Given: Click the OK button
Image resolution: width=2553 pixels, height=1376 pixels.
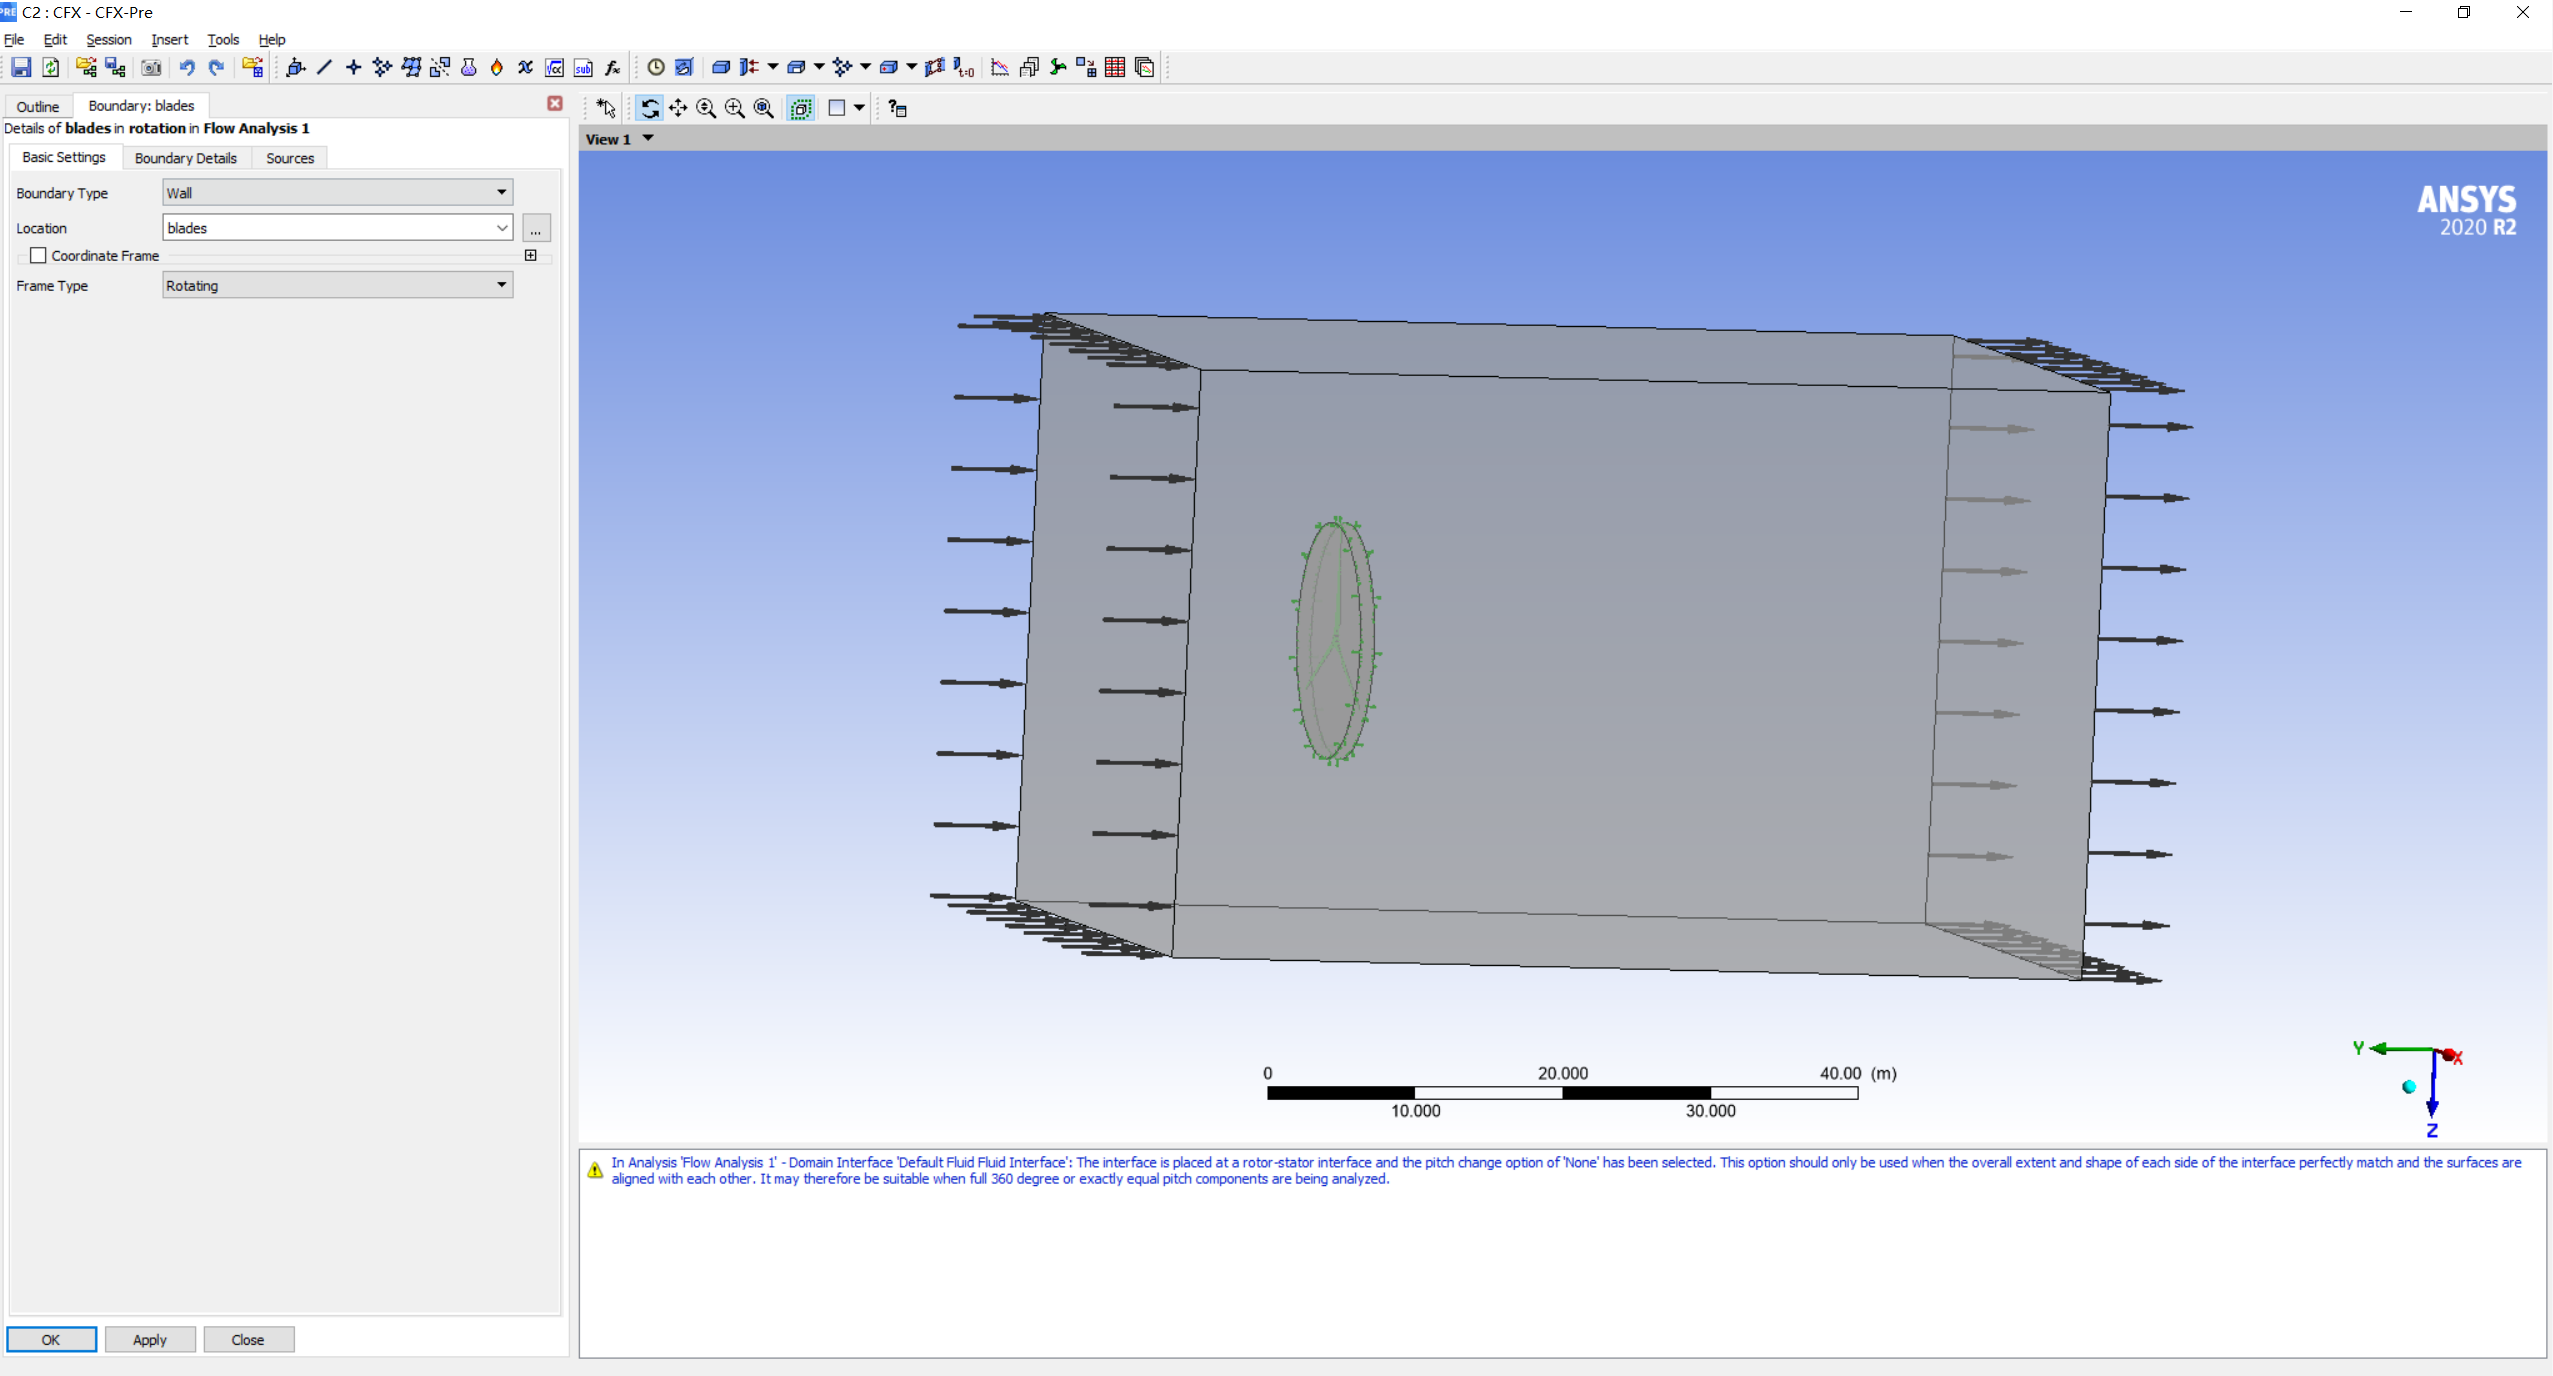Looking at the screenshot, I should [51, 1339].
